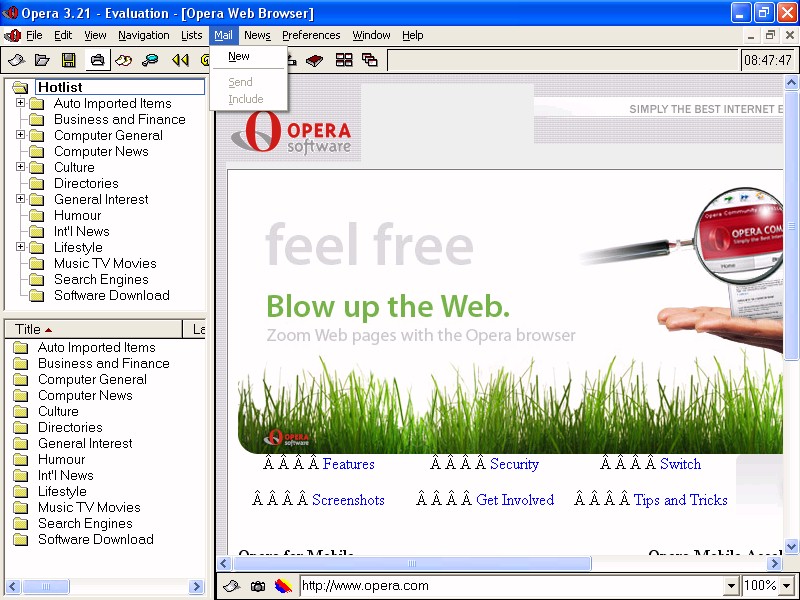Click the Hotlist root folder icon
The height and width of the screenshot is (600, 800).
pyautogui.click(x=20, y=87)
